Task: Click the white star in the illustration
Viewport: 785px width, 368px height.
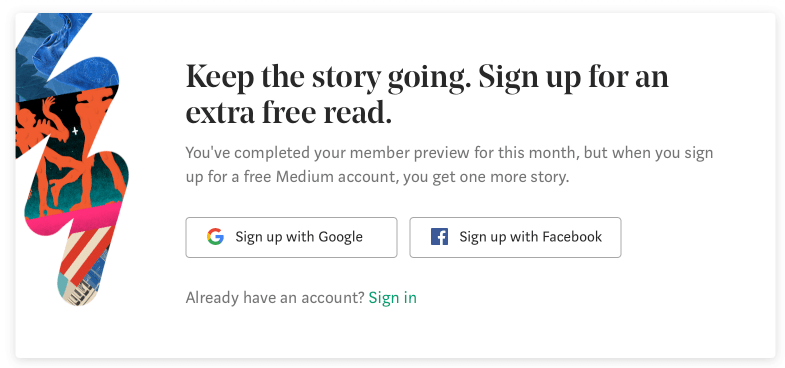Action: 75,132
